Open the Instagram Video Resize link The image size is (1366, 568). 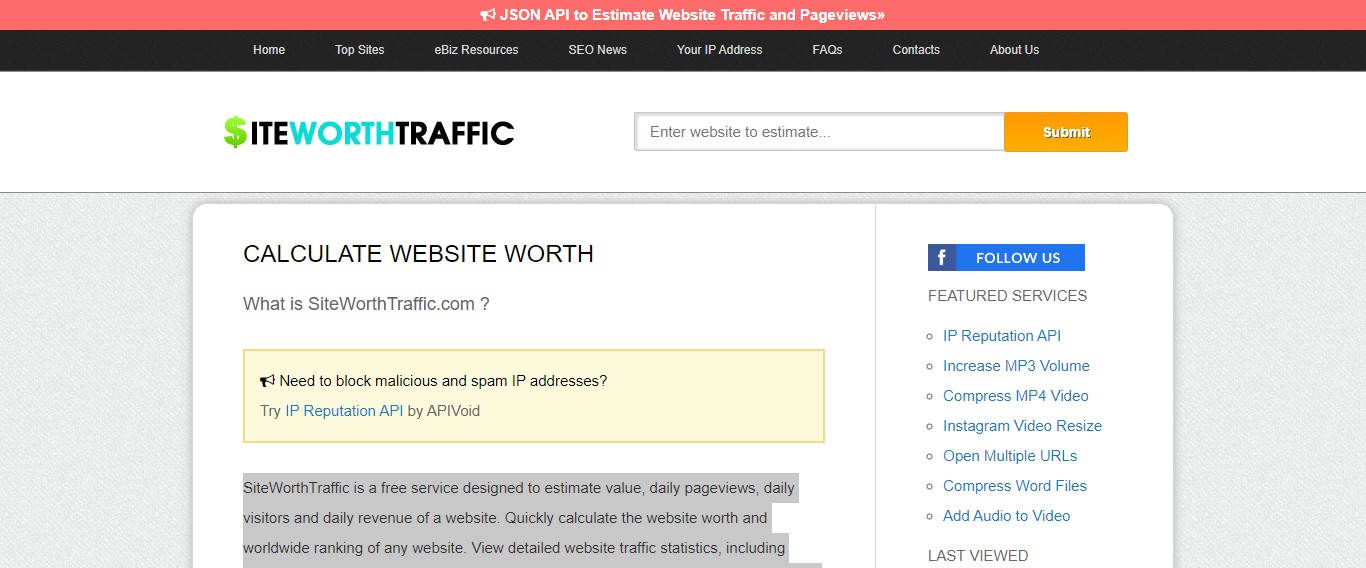coord(1022,426)
